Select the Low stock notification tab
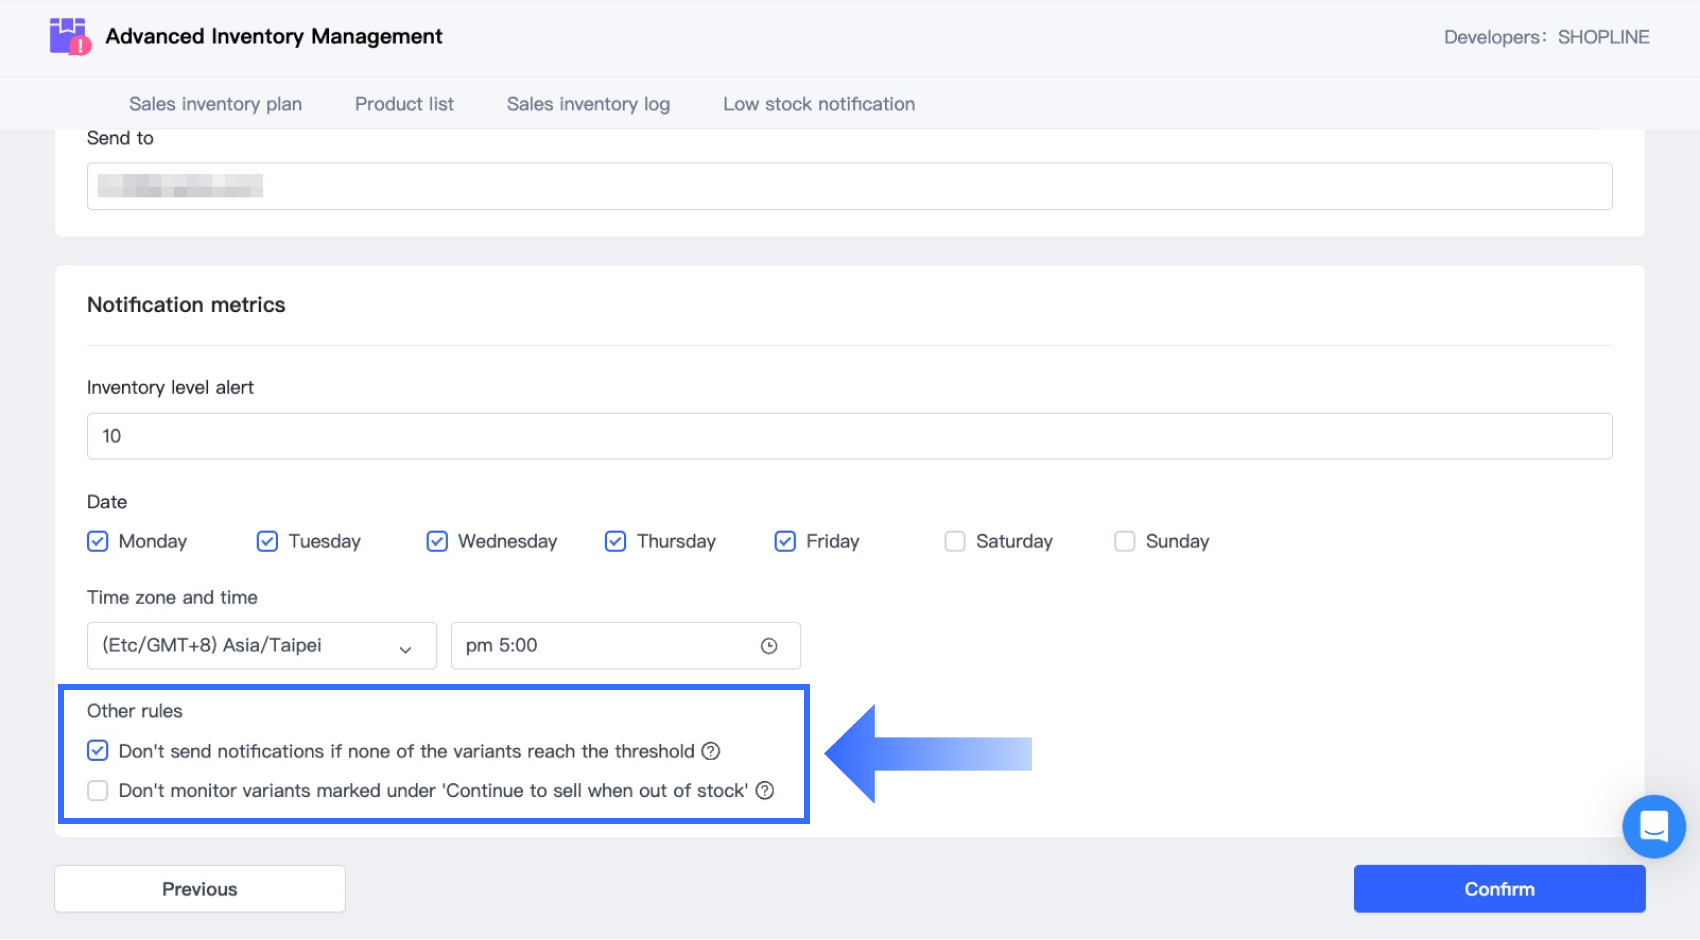1700x940 pixels. point(818,104)
